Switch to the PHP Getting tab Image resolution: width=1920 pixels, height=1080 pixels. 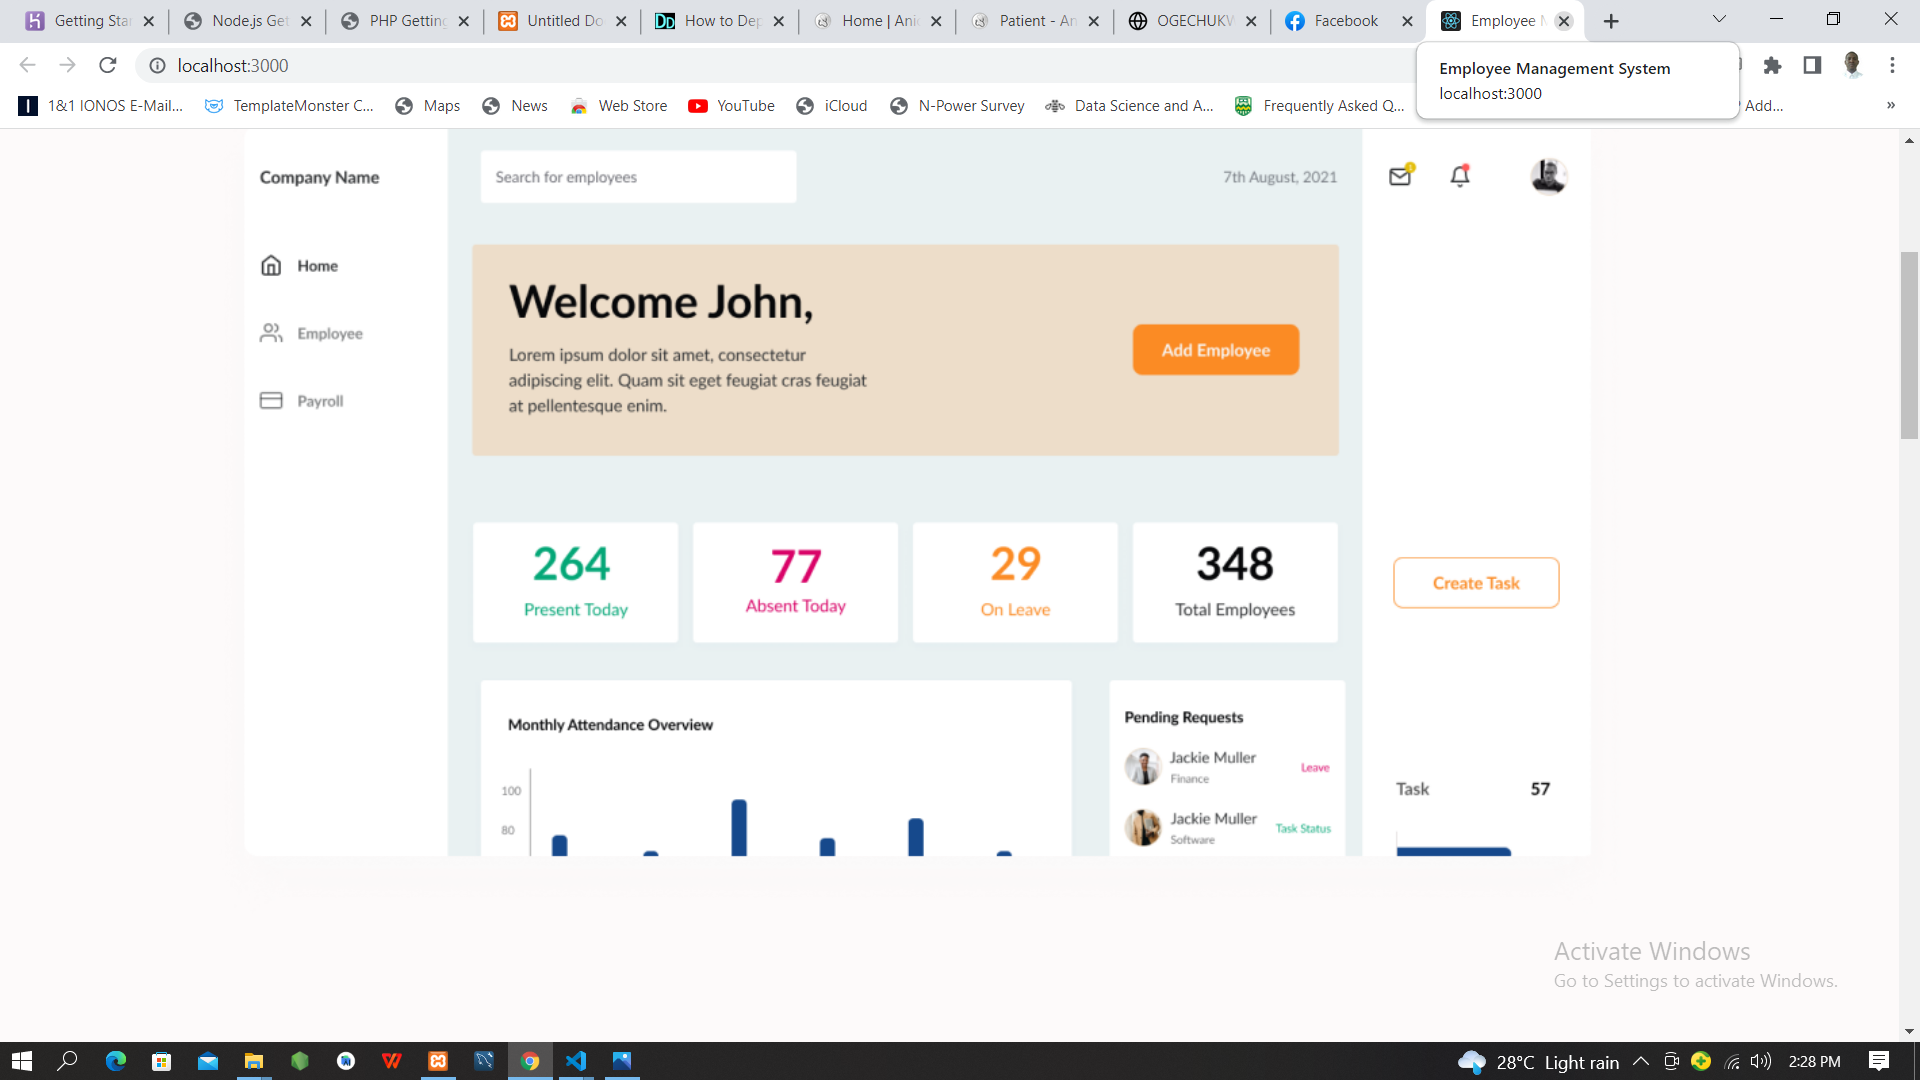pos(405,21)
